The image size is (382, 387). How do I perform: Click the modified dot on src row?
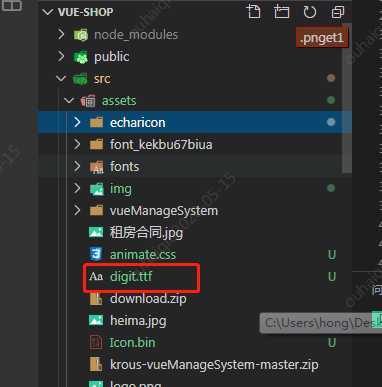(x=331, y=78)
